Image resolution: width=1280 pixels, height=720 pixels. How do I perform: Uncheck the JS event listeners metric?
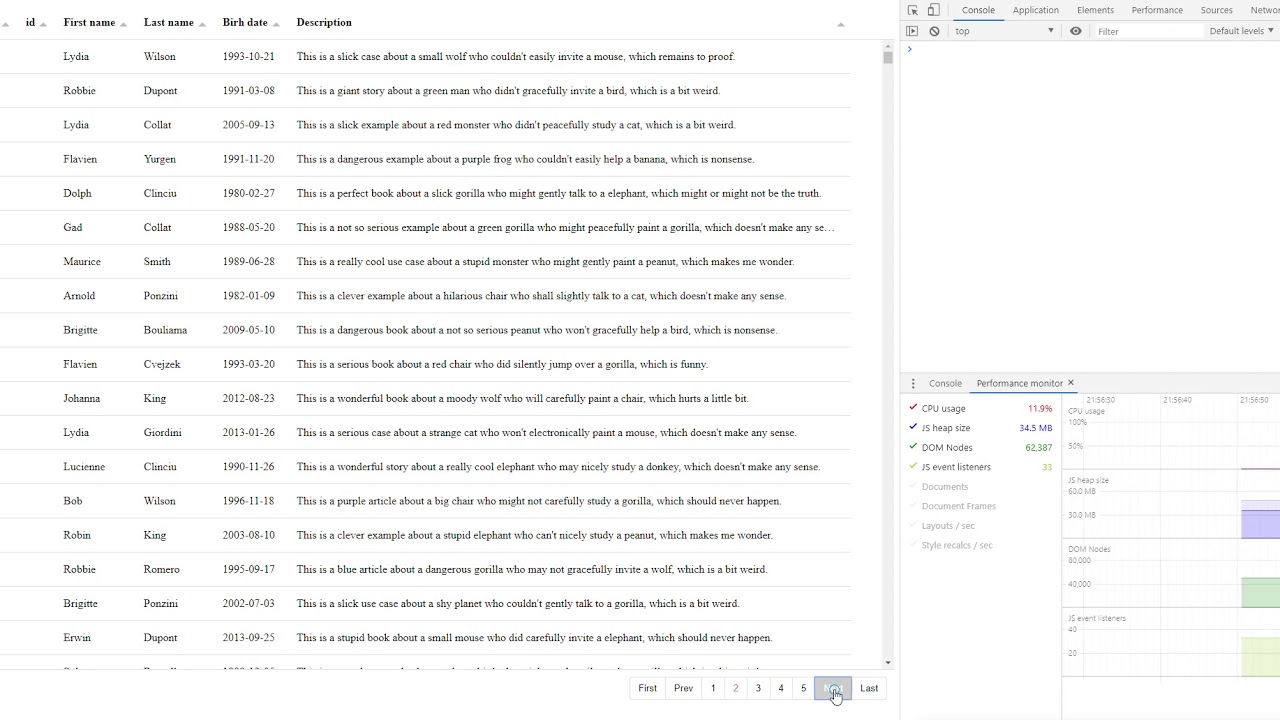913,467
